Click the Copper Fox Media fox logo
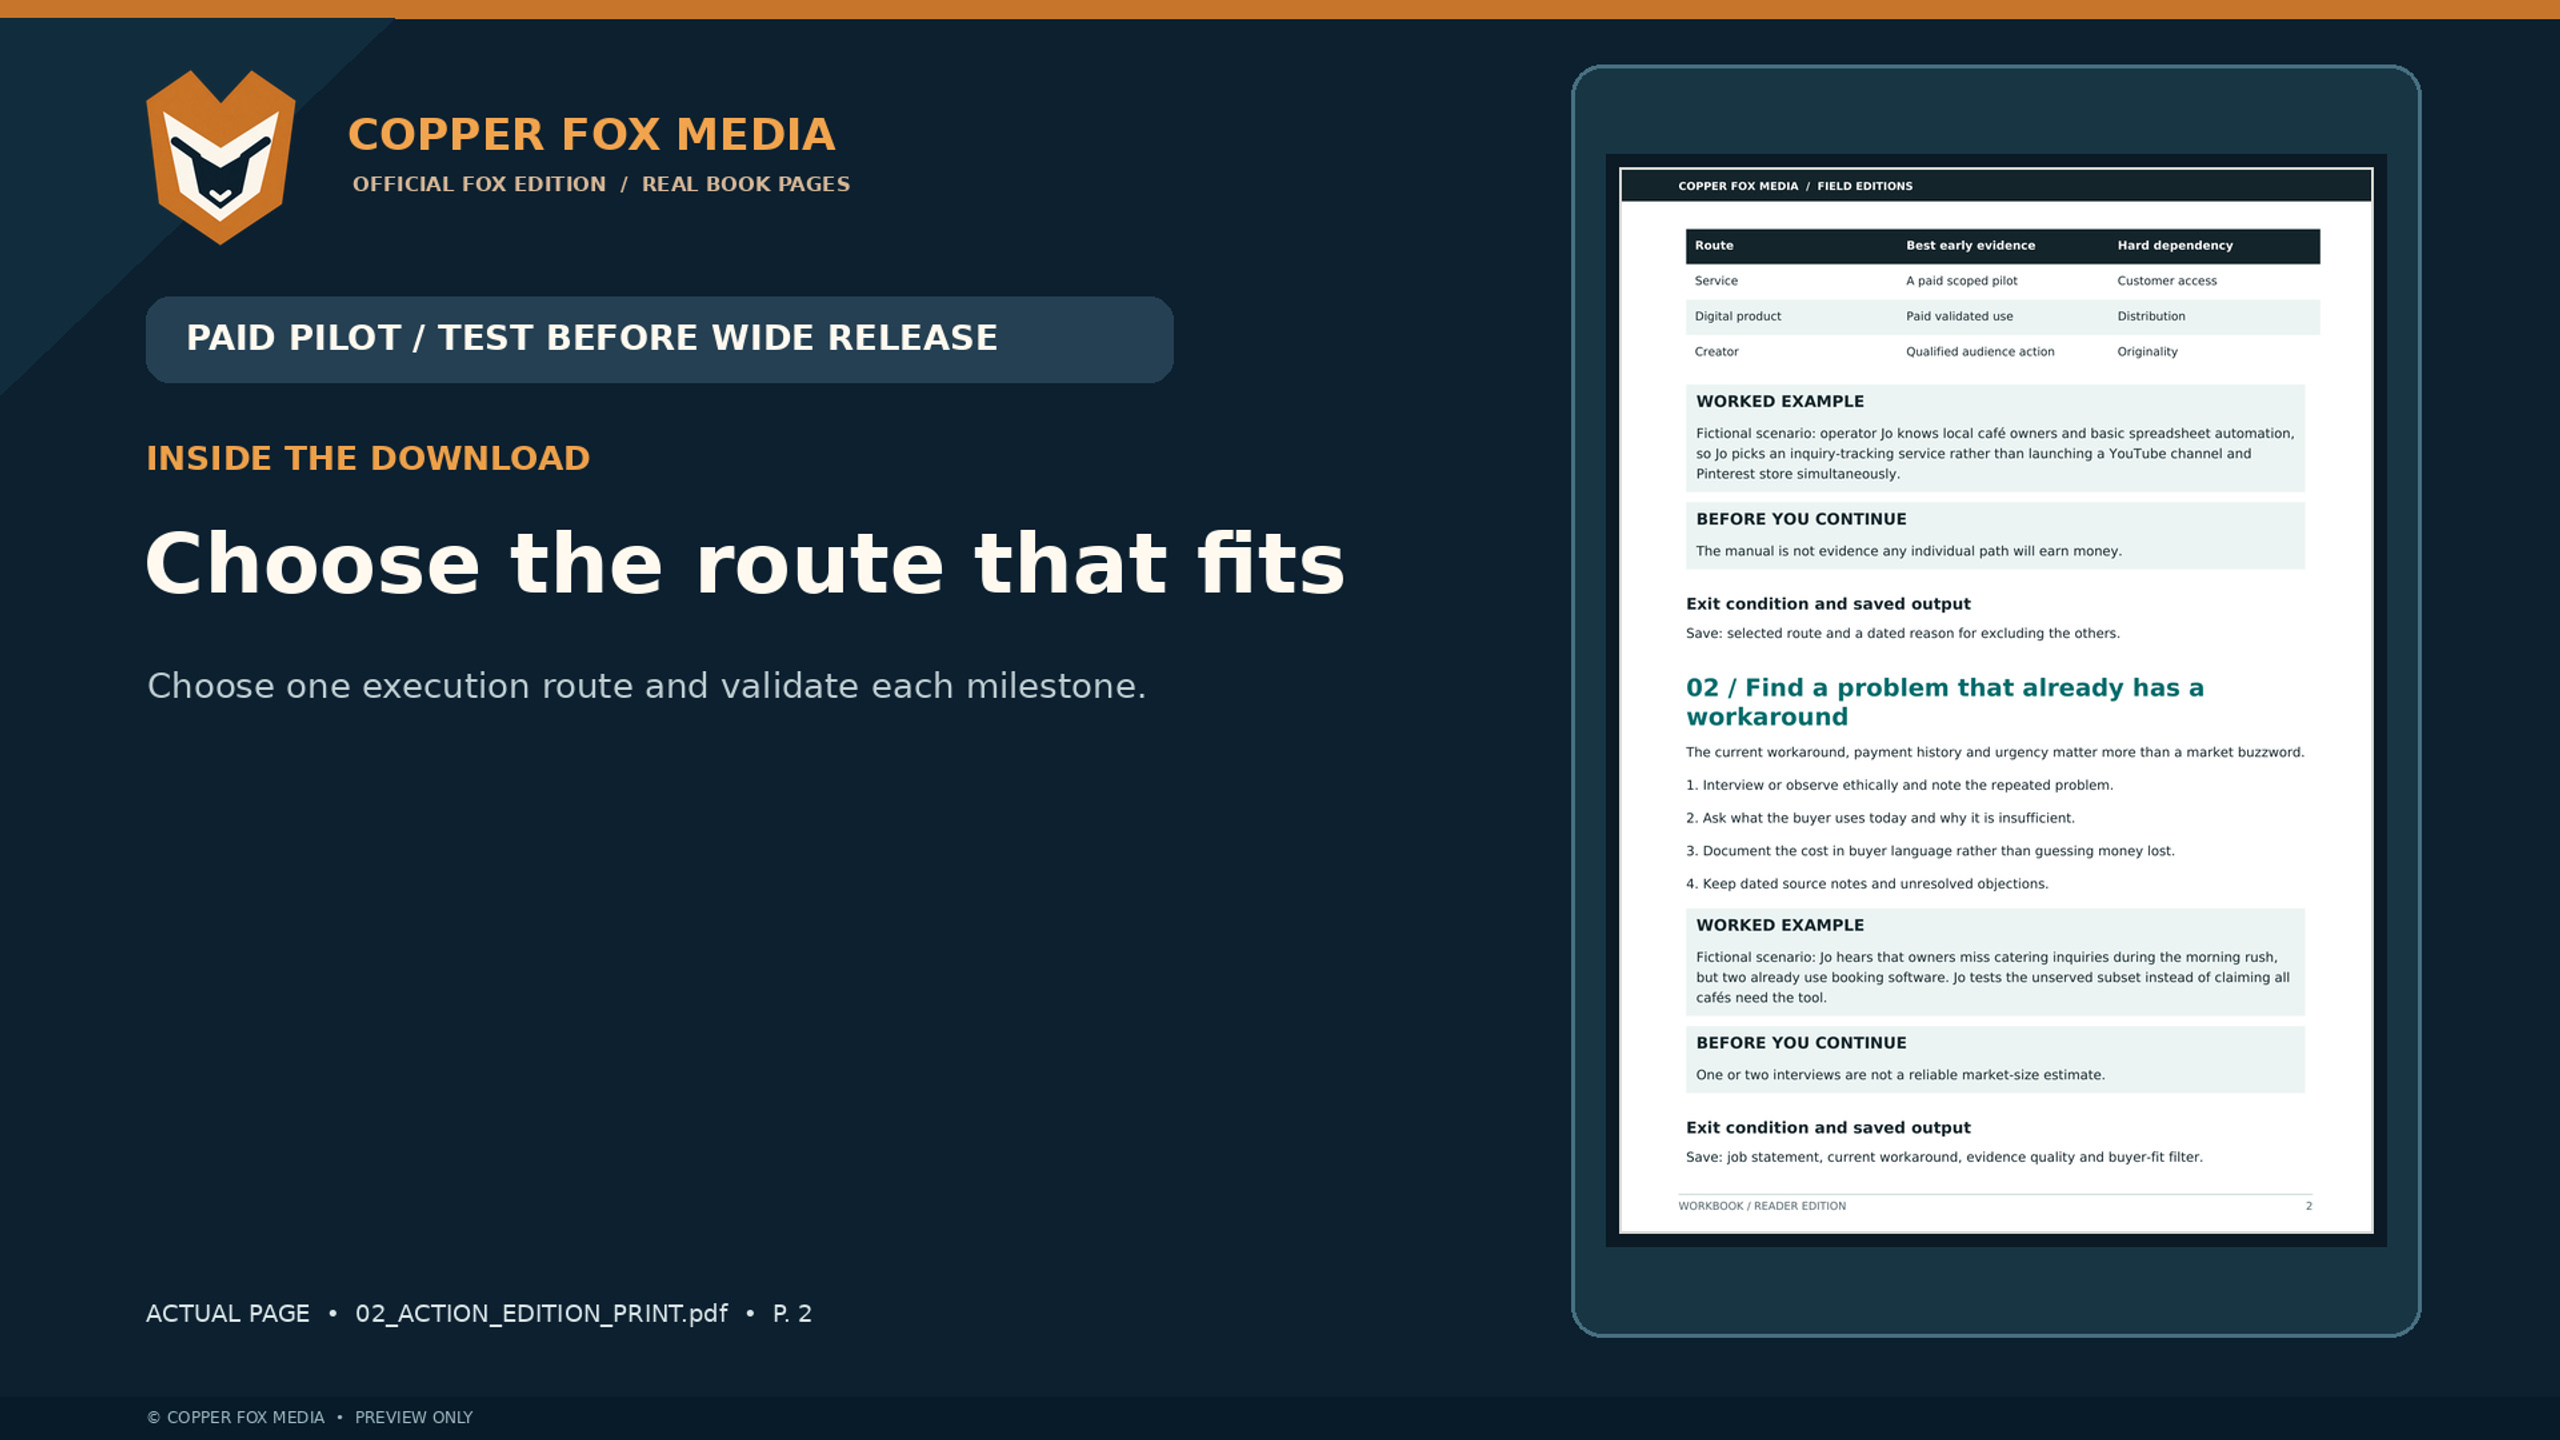 (221, 157)
